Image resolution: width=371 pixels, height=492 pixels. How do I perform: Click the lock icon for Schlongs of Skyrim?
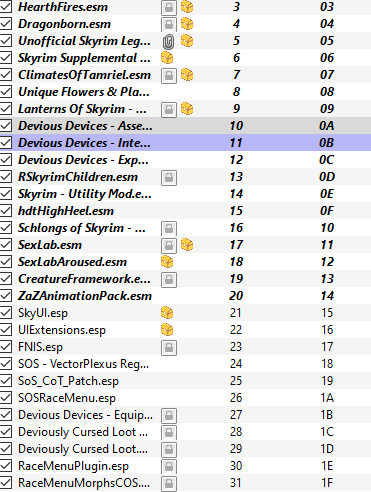coord(169,228)
